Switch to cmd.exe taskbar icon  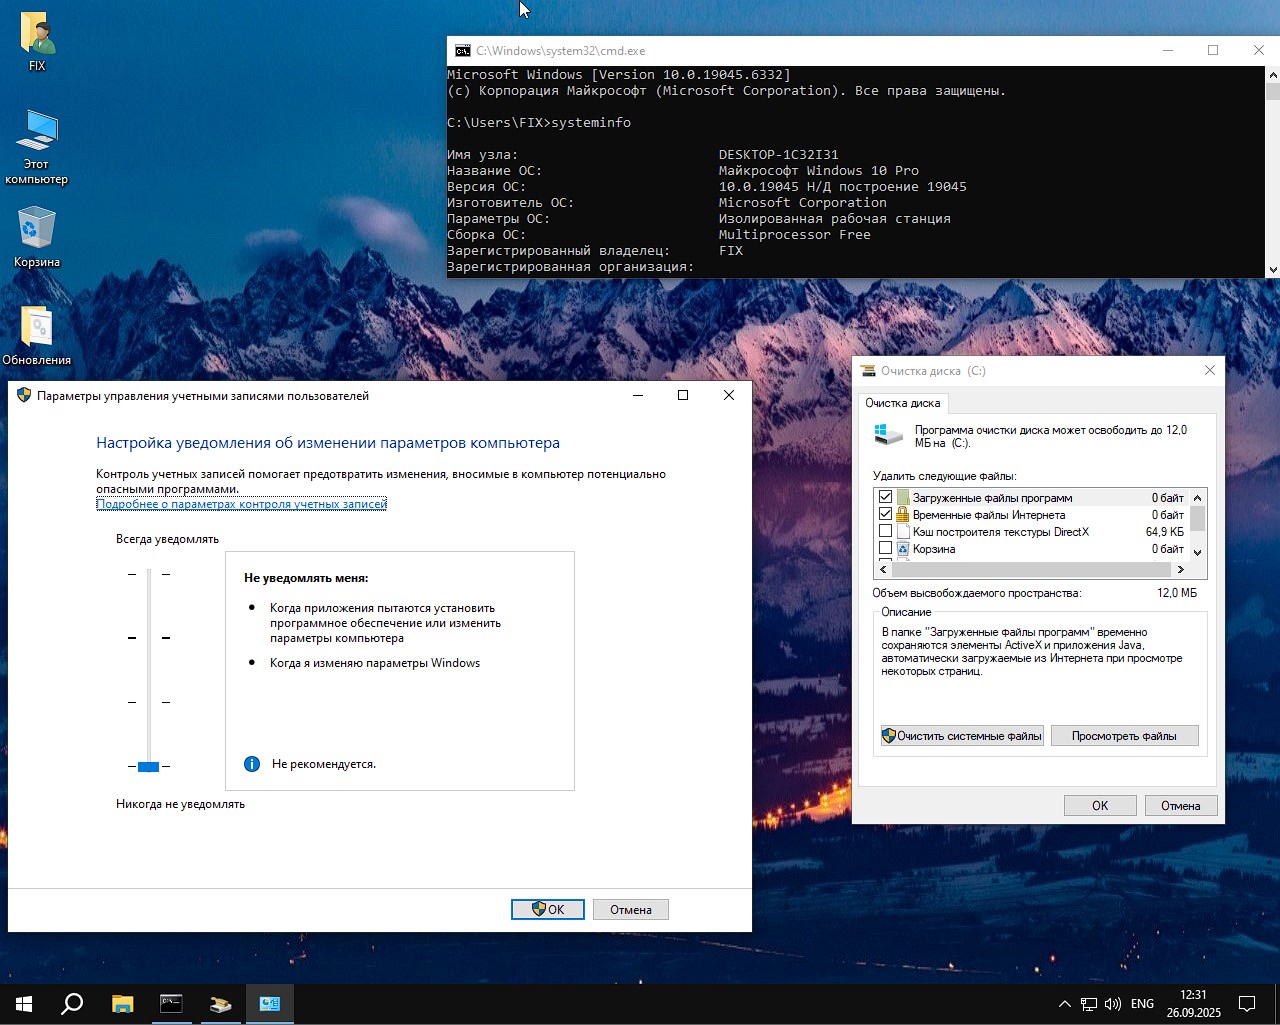coord(171,1004)
